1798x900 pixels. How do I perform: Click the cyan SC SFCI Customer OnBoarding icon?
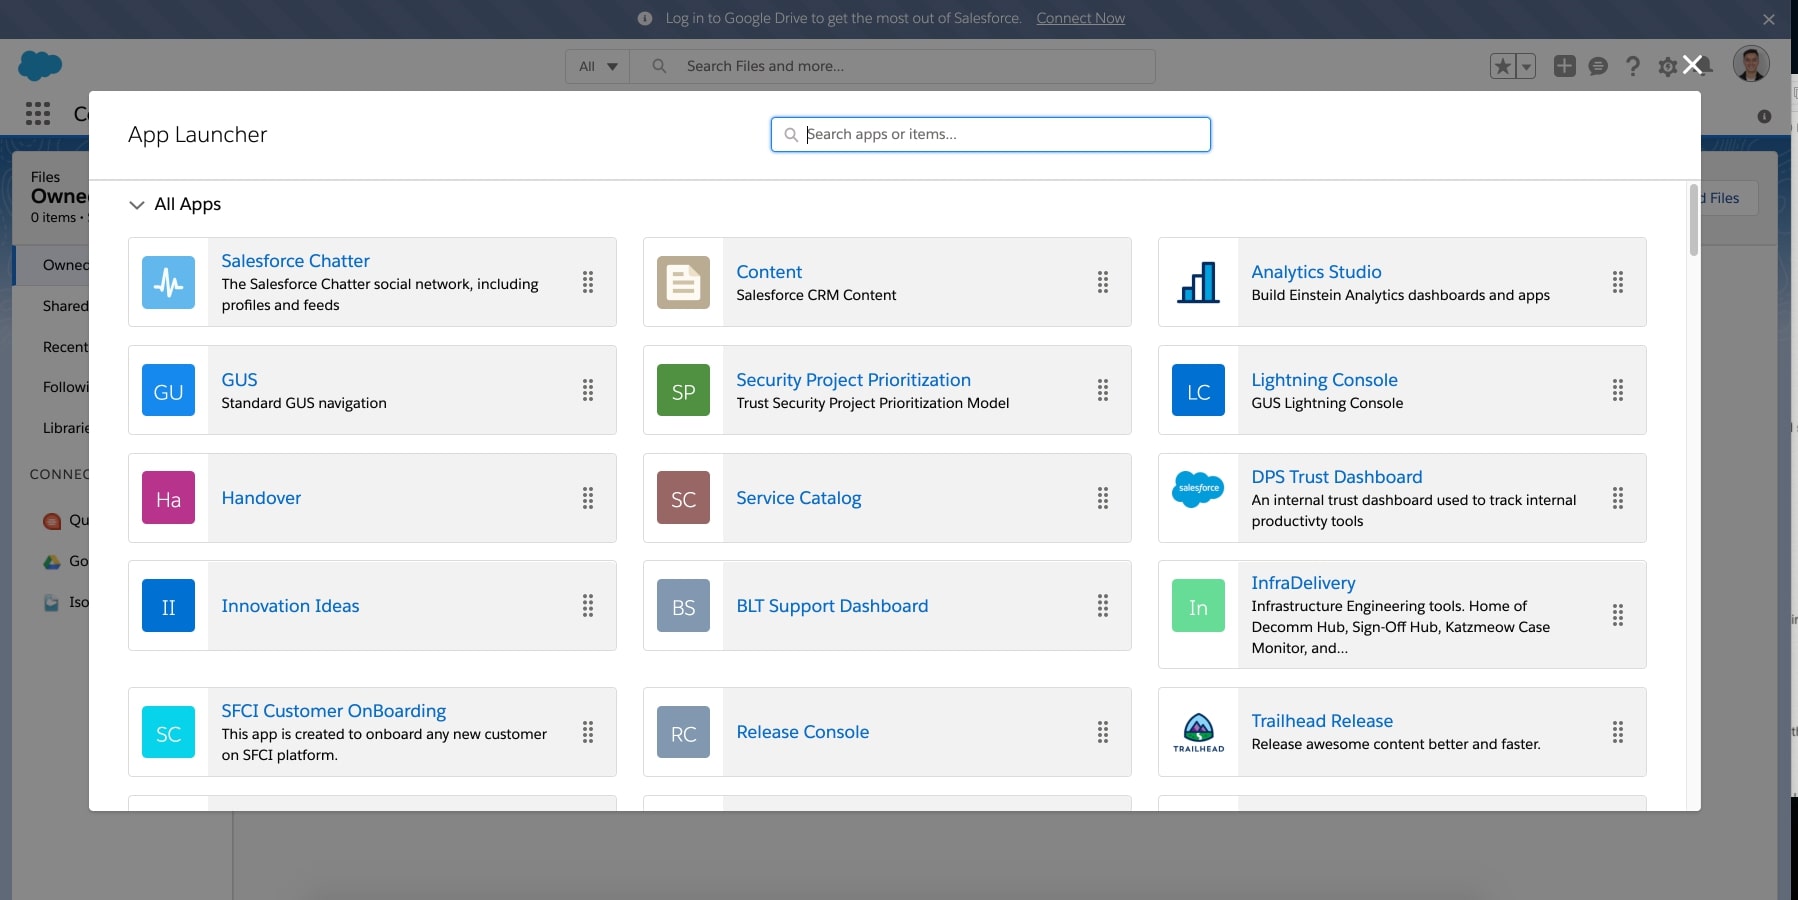pos(168,732)
